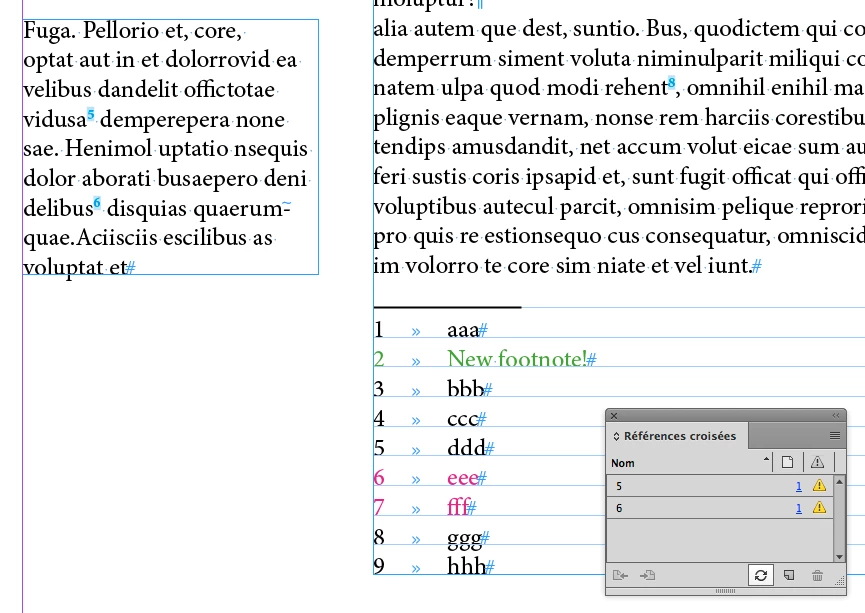Open page link 1 for cross-reference 6
Viewport: 865px width, 613px height.
tap(798, 508)
